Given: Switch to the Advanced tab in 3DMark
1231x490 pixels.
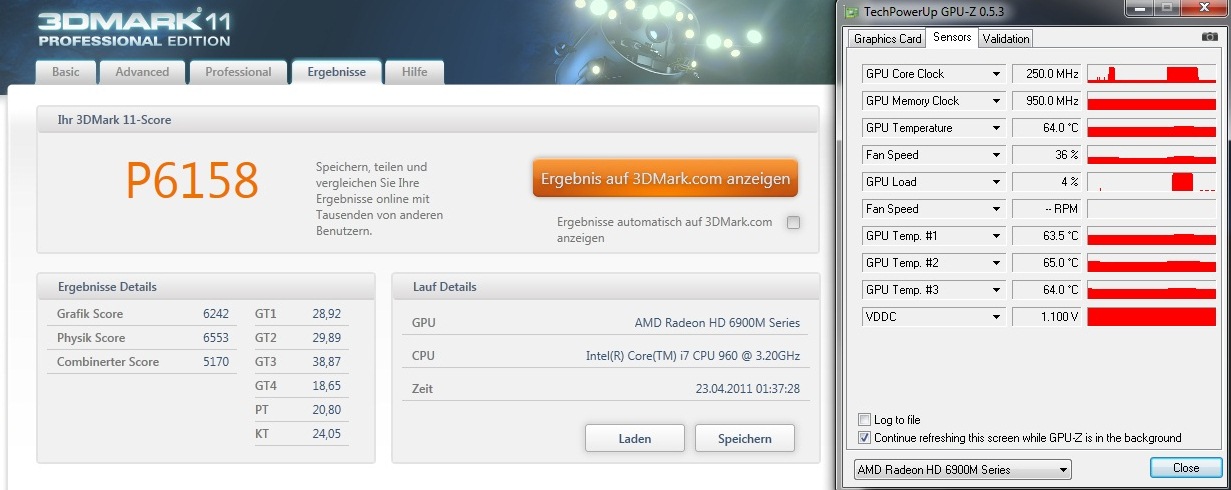Looking at the screenshot, I should tap(142, 72).
